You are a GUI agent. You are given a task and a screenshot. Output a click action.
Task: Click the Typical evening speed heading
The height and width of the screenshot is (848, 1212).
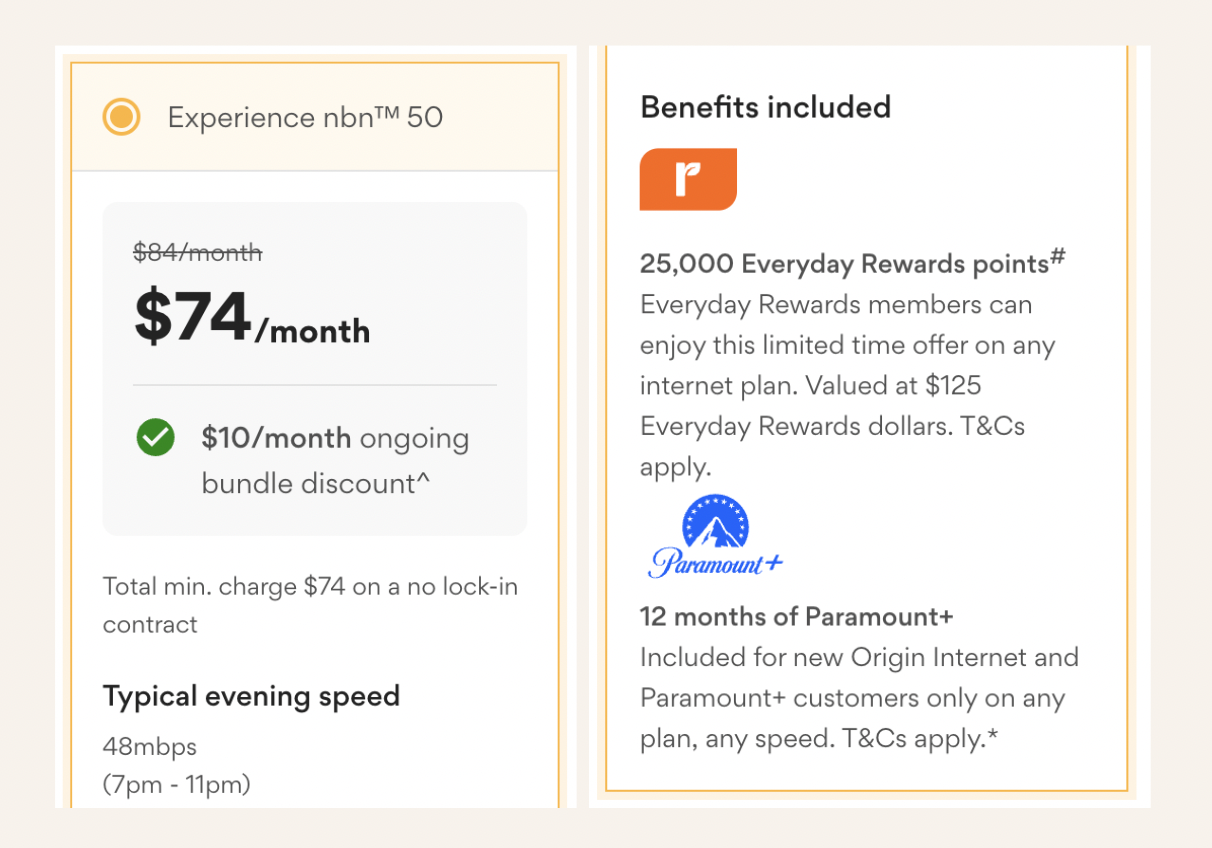click(251, 696)
